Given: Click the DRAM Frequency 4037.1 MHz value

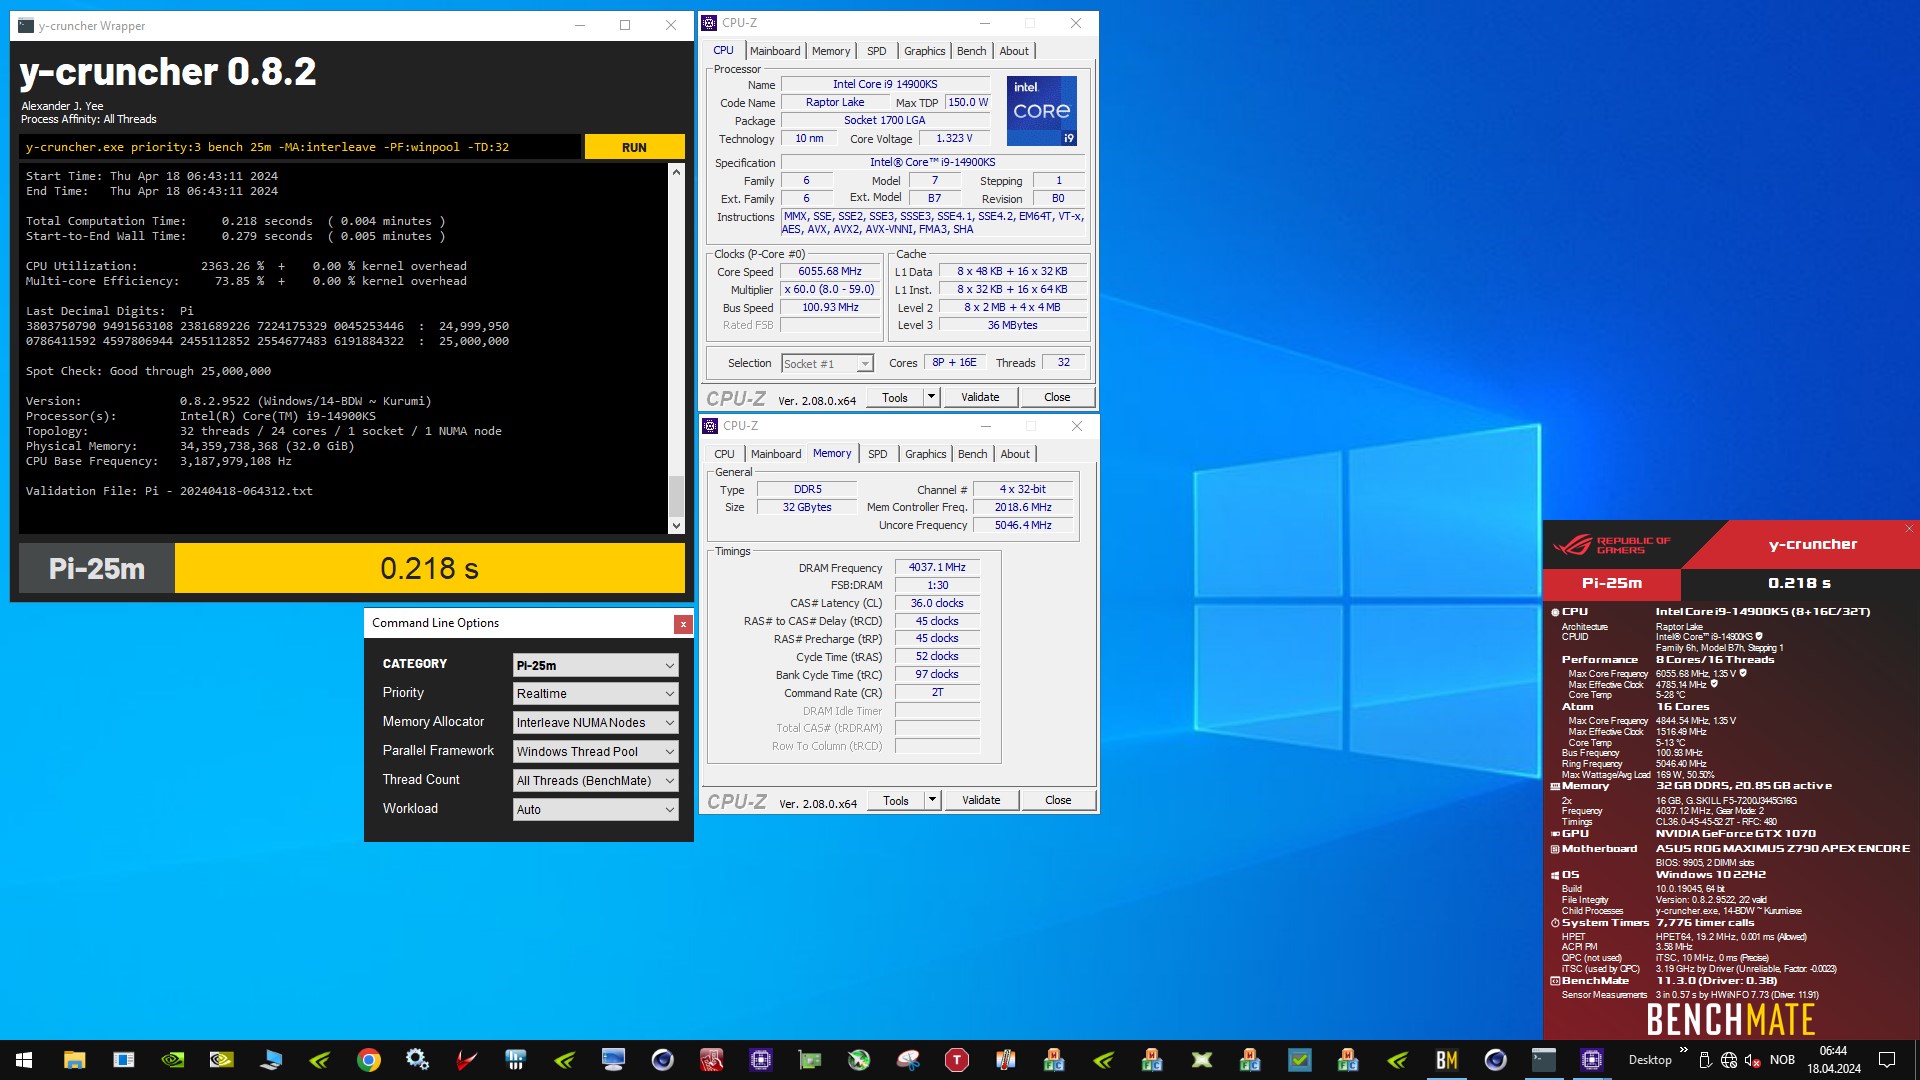Looking at the screenshot, I should [937, 567].
